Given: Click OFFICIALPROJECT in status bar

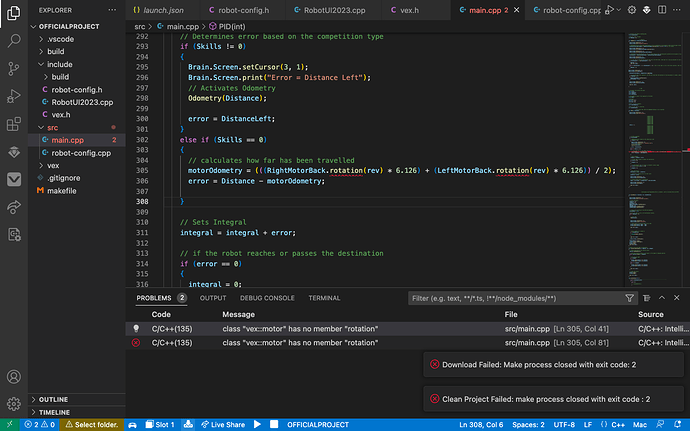Looking at the screenshot, I should click(318, 425).
